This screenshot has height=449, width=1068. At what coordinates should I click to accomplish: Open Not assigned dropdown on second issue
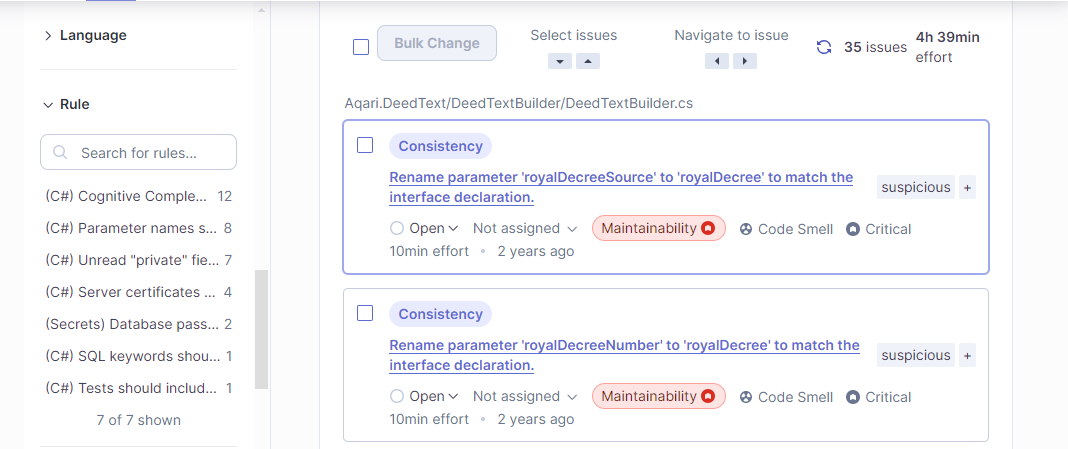[x=525, y=397]
